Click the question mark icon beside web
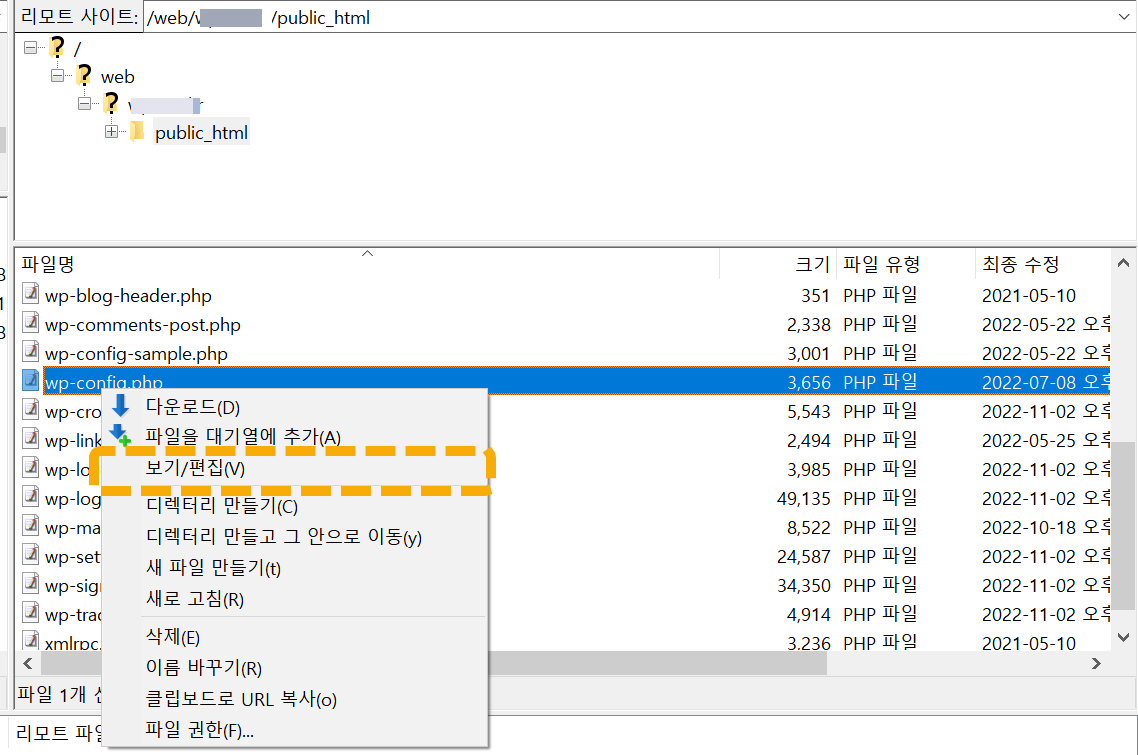The image size is (1138, 755). 84,76
